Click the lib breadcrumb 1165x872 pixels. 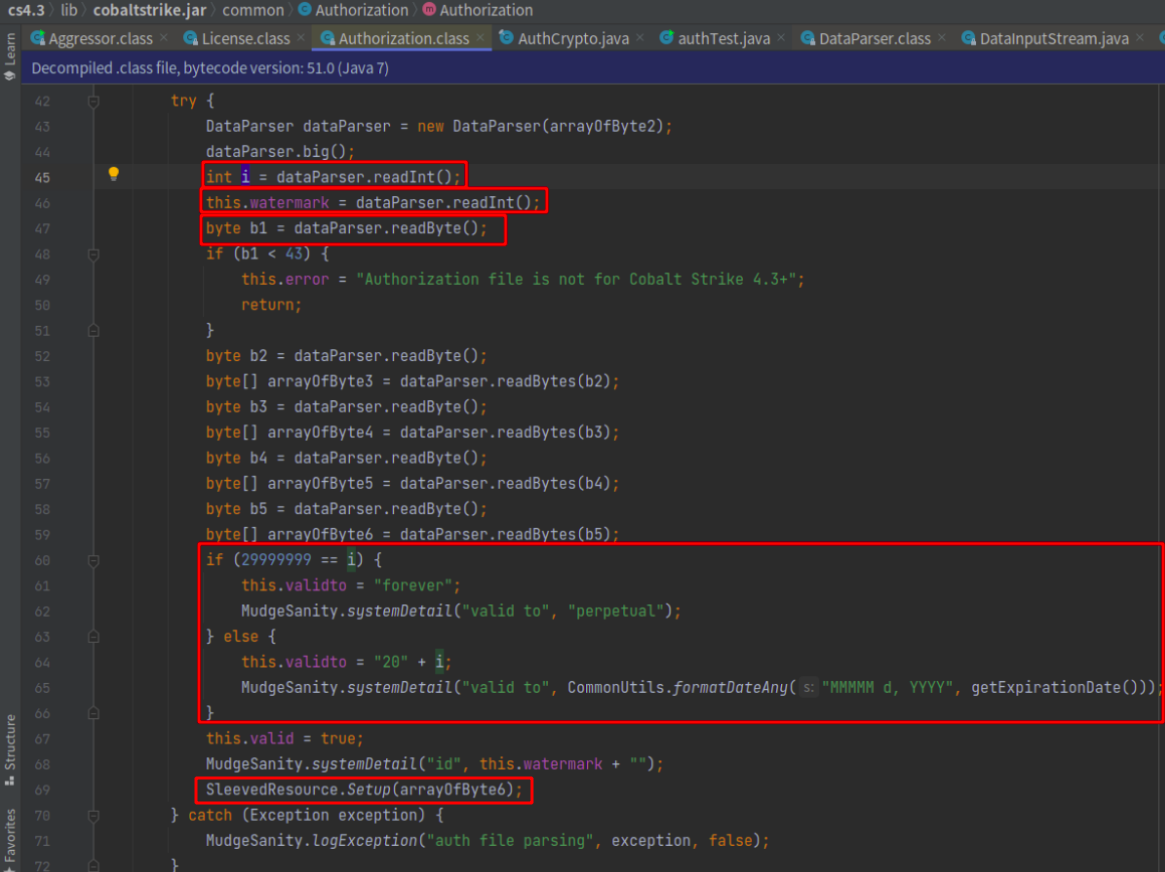click(68, 10)
